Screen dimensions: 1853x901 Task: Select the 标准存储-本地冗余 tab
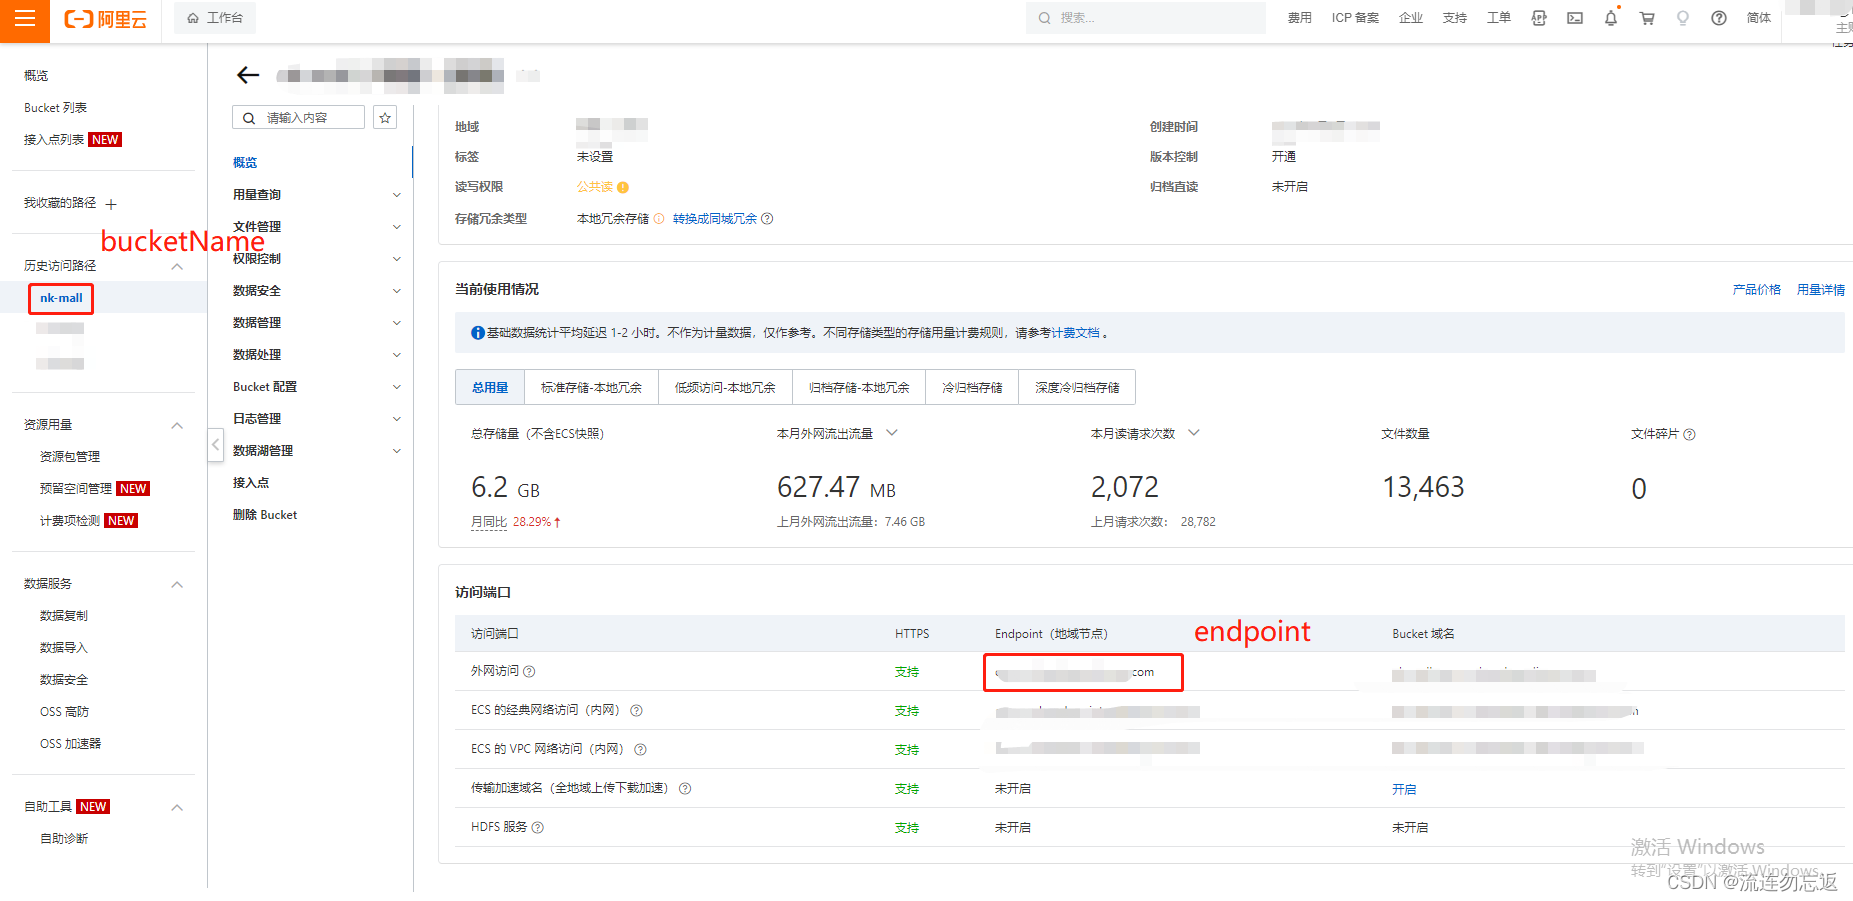coord(591,388)
